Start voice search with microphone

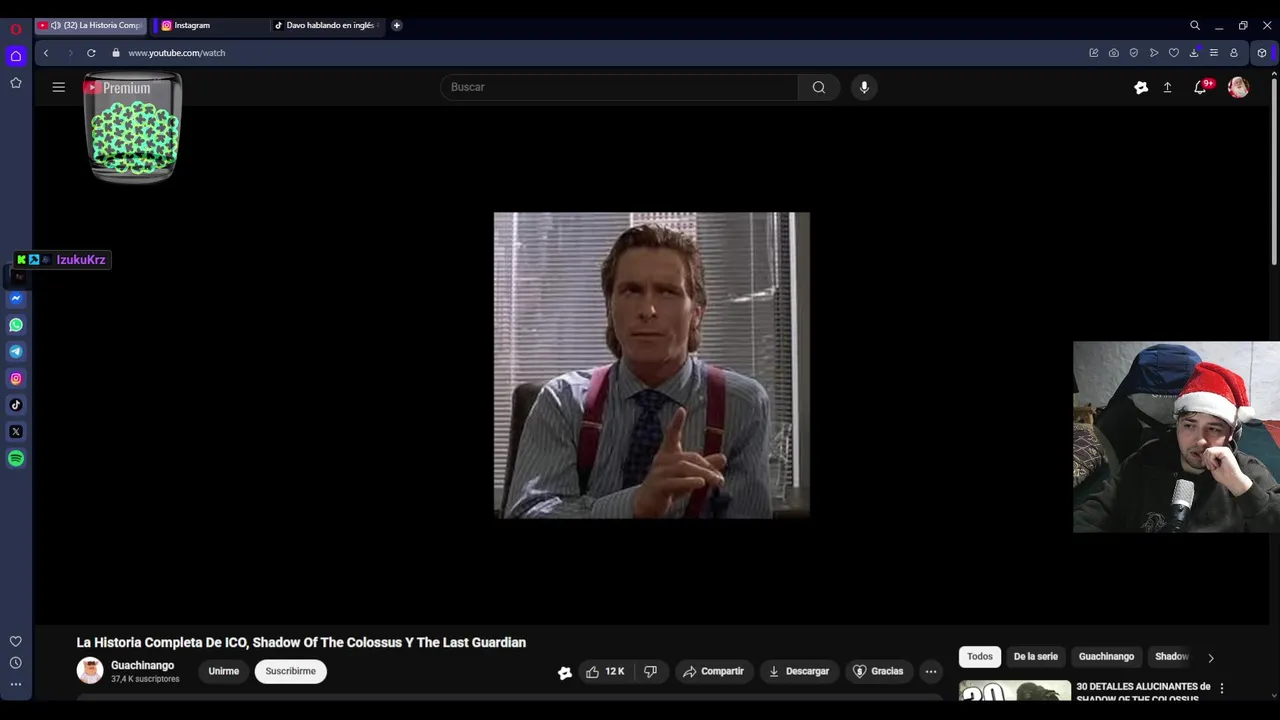864,87
